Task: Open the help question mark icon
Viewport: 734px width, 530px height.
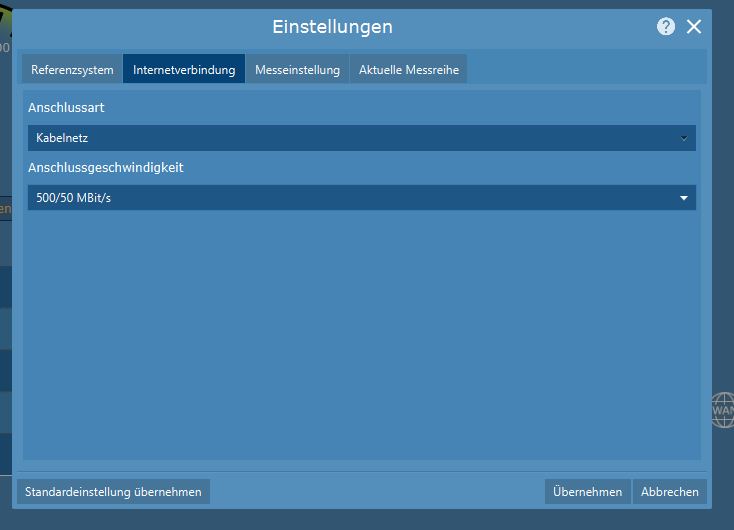Action: coord(666,27)
